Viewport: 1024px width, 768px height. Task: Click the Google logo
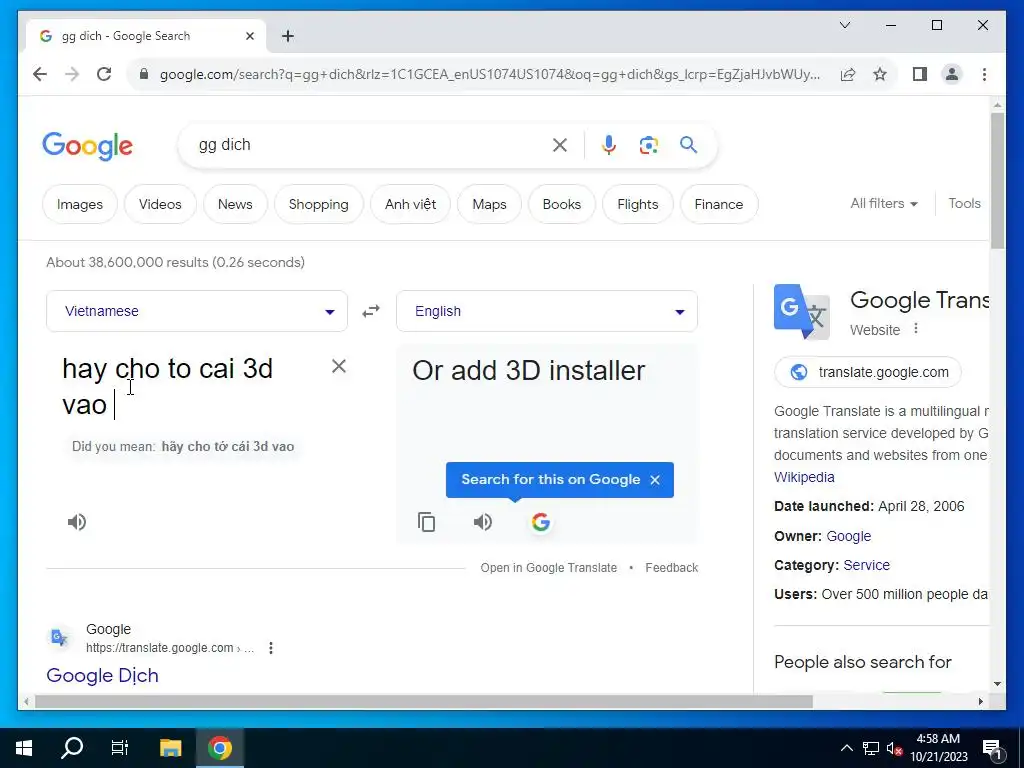pyautogui.click(x=88, y=146)
